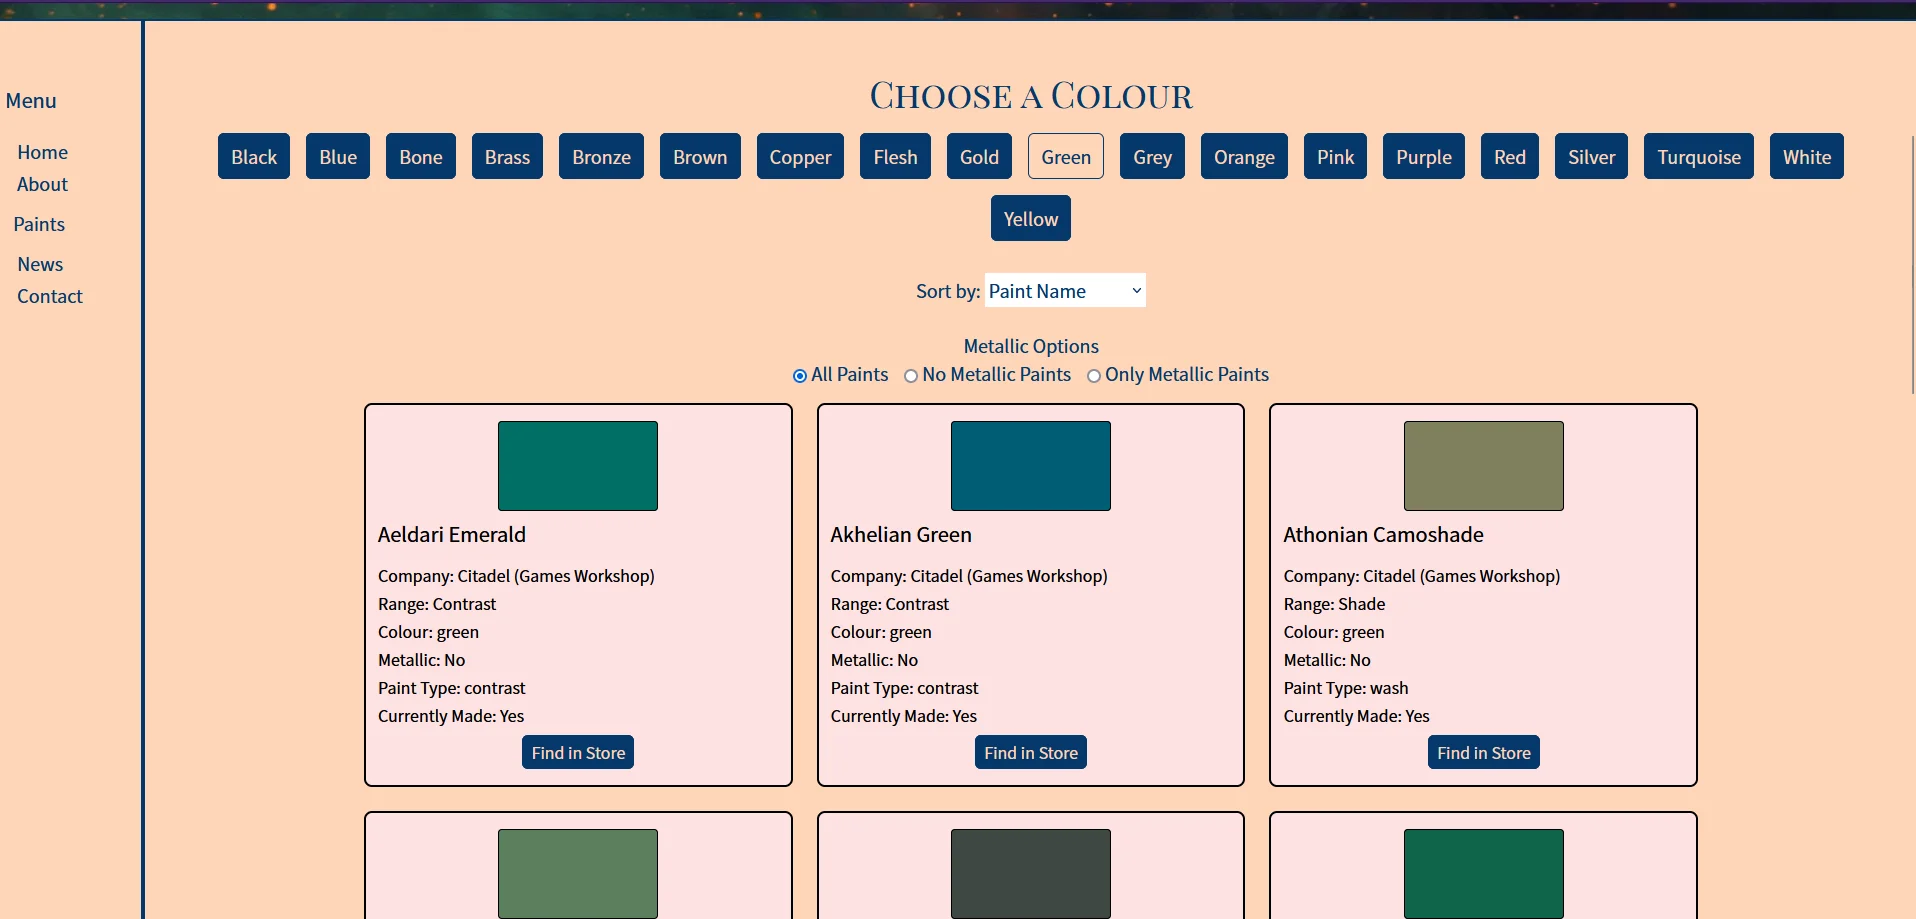
Task: Pick the Brown colour button
Action: [700, 156]
